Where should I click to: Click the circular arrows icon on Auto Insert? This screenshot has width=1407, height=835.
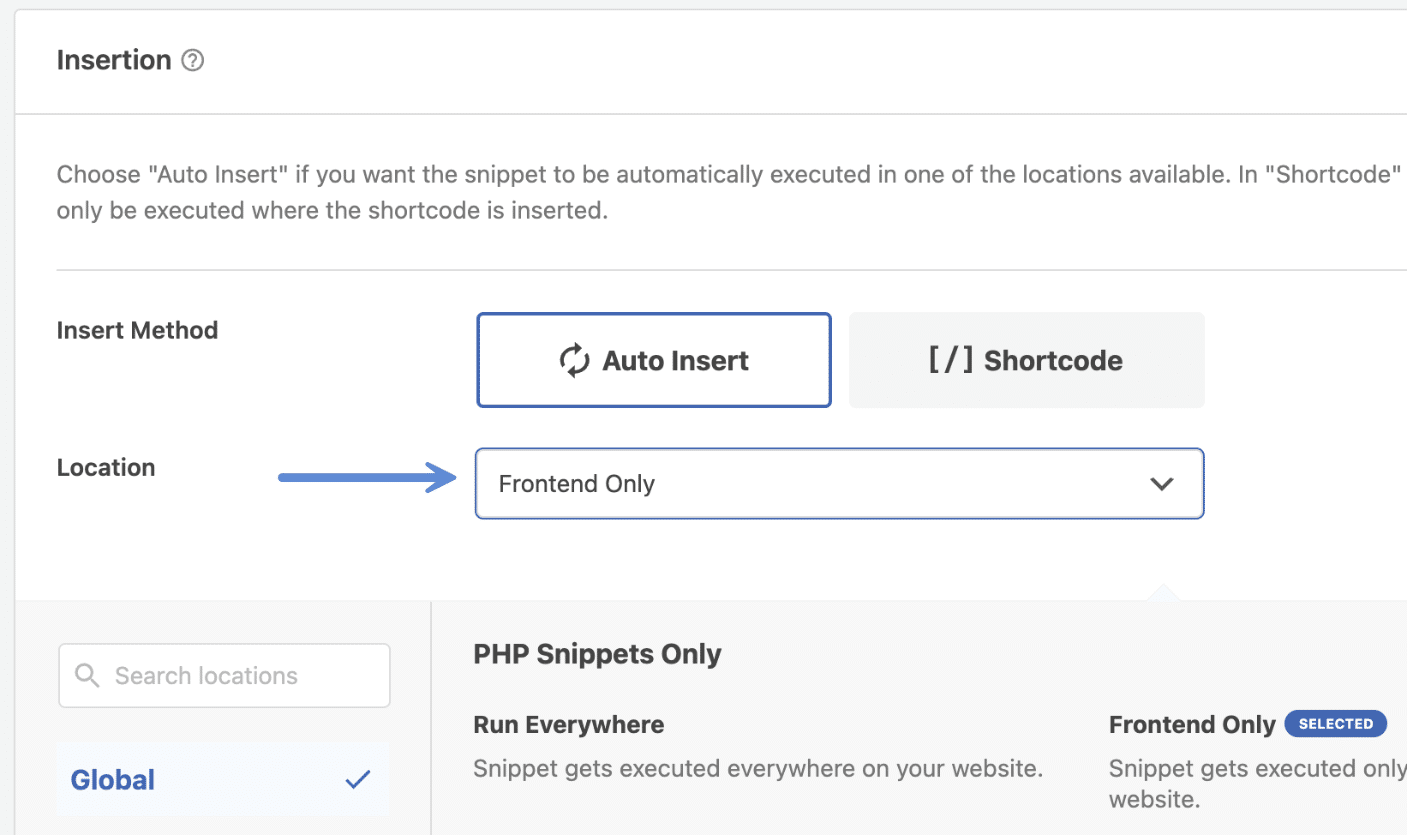(574, 360)
